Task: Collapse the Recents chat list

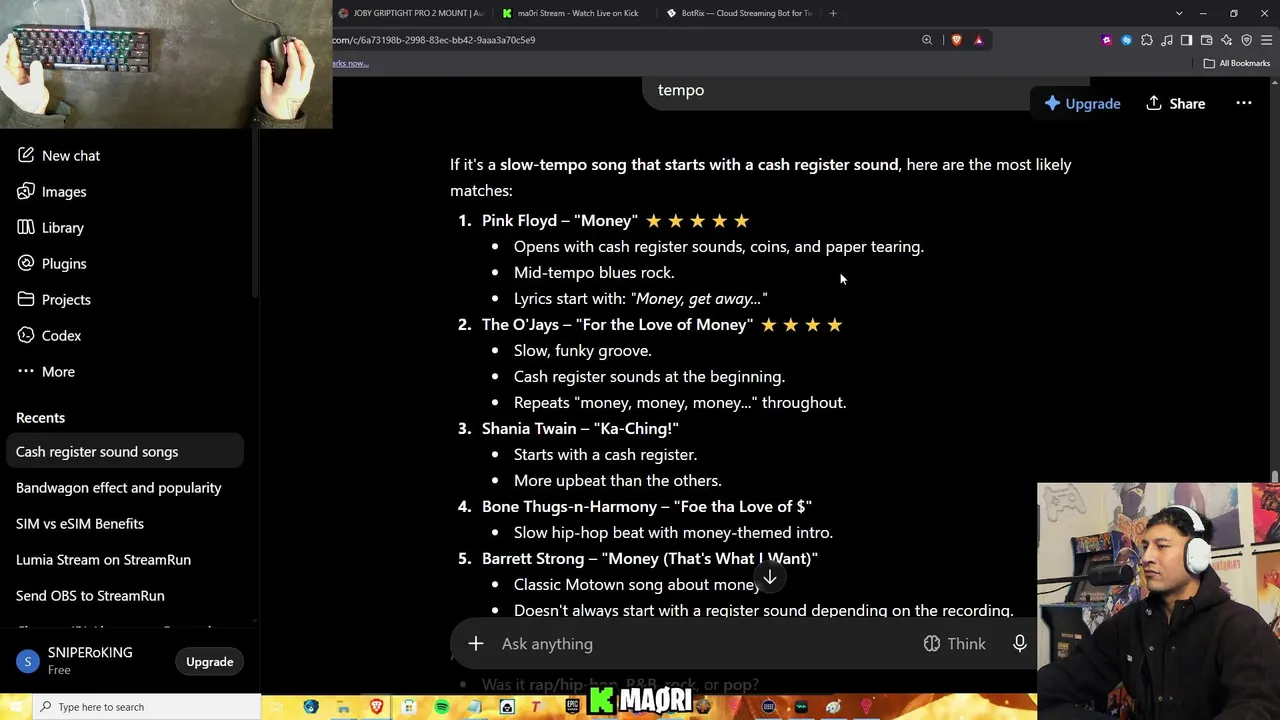Action: pos(40,418)
